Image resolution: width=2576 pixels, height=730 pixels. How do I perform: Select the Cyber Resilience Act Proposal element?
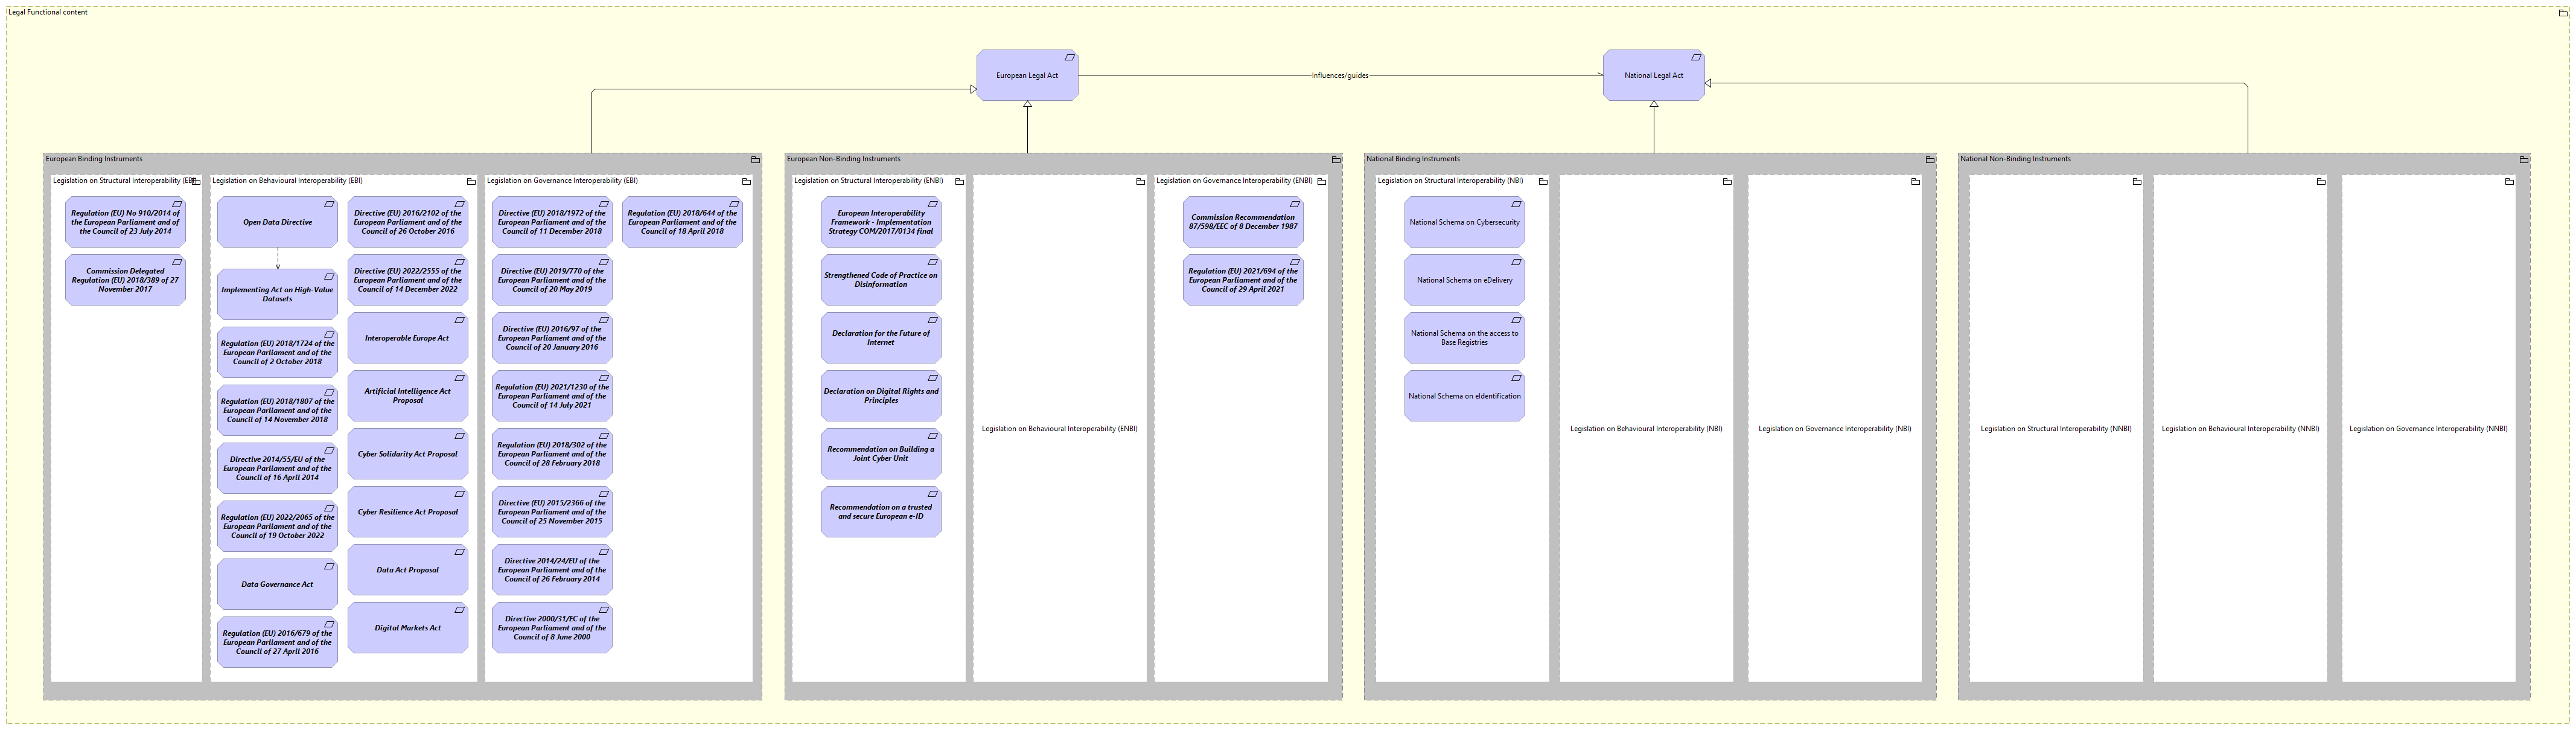pyautogui.click(x=408, y=512)
